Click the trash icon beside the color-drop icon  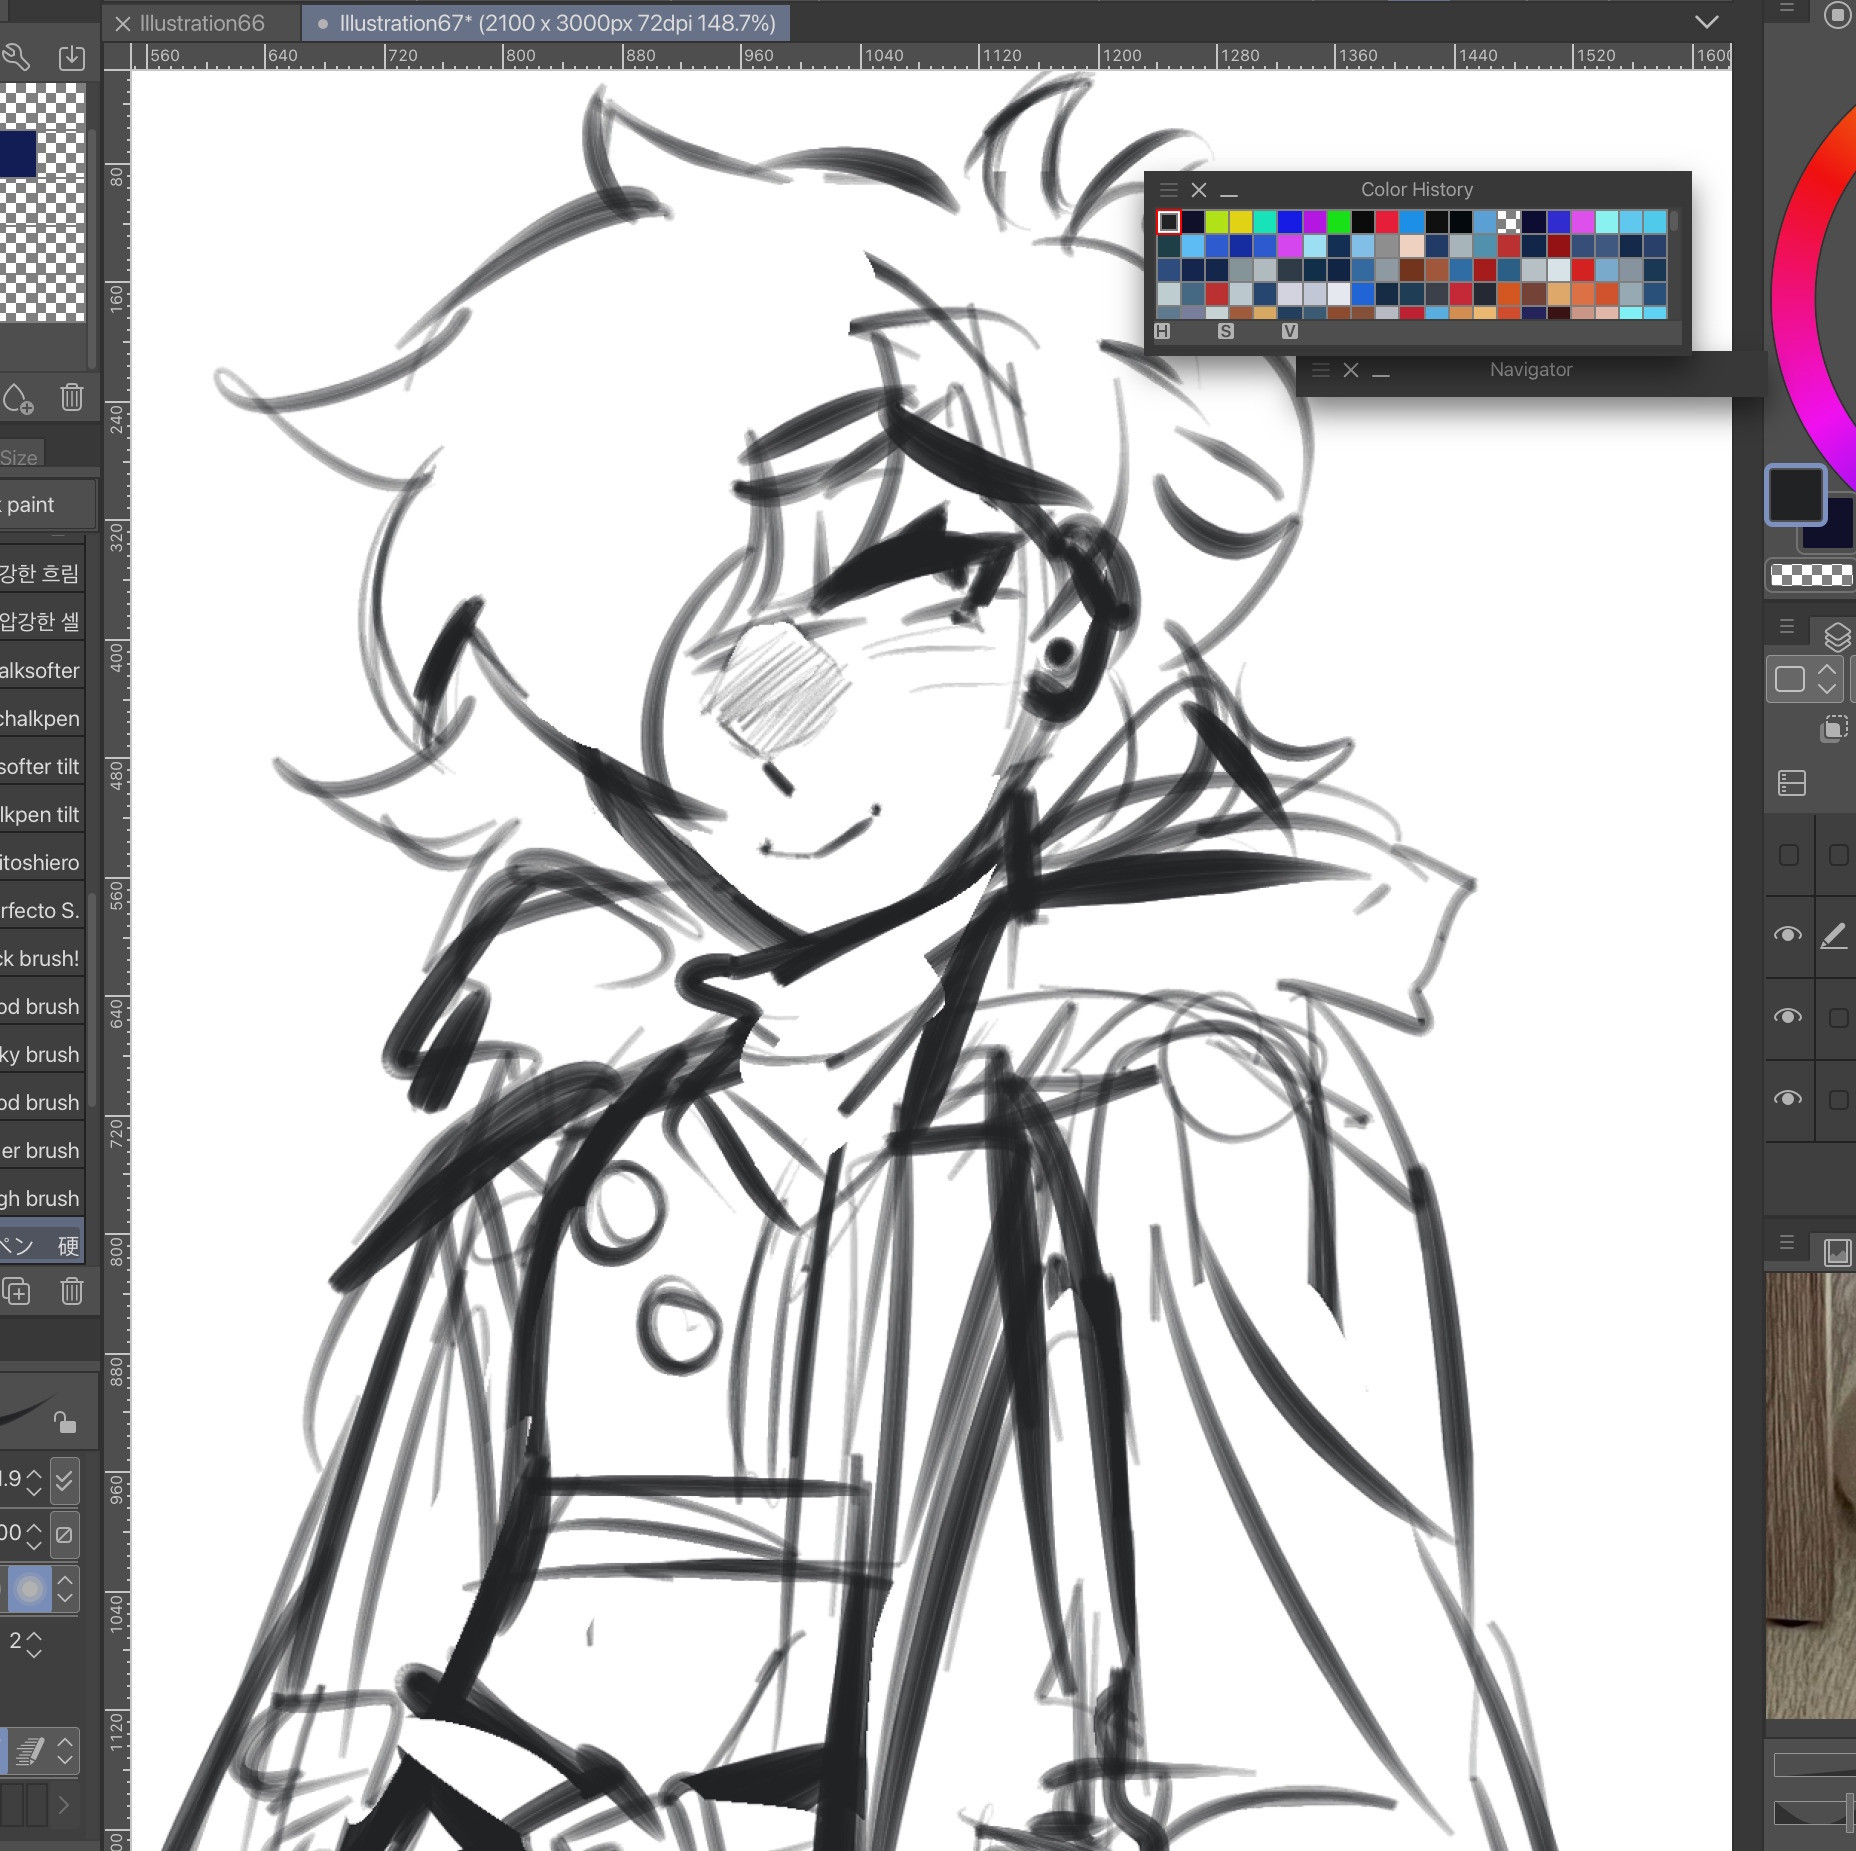pyautogui.click(x=71, y=398)
